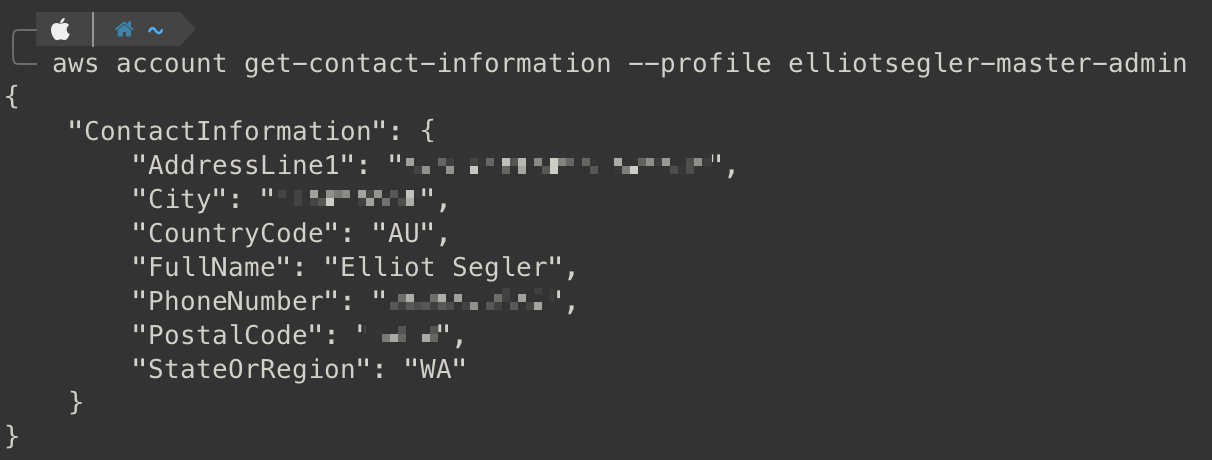Click the tilde directory symbol
The width and height of the screenshot is (1212, 460).
coord(155,31)
